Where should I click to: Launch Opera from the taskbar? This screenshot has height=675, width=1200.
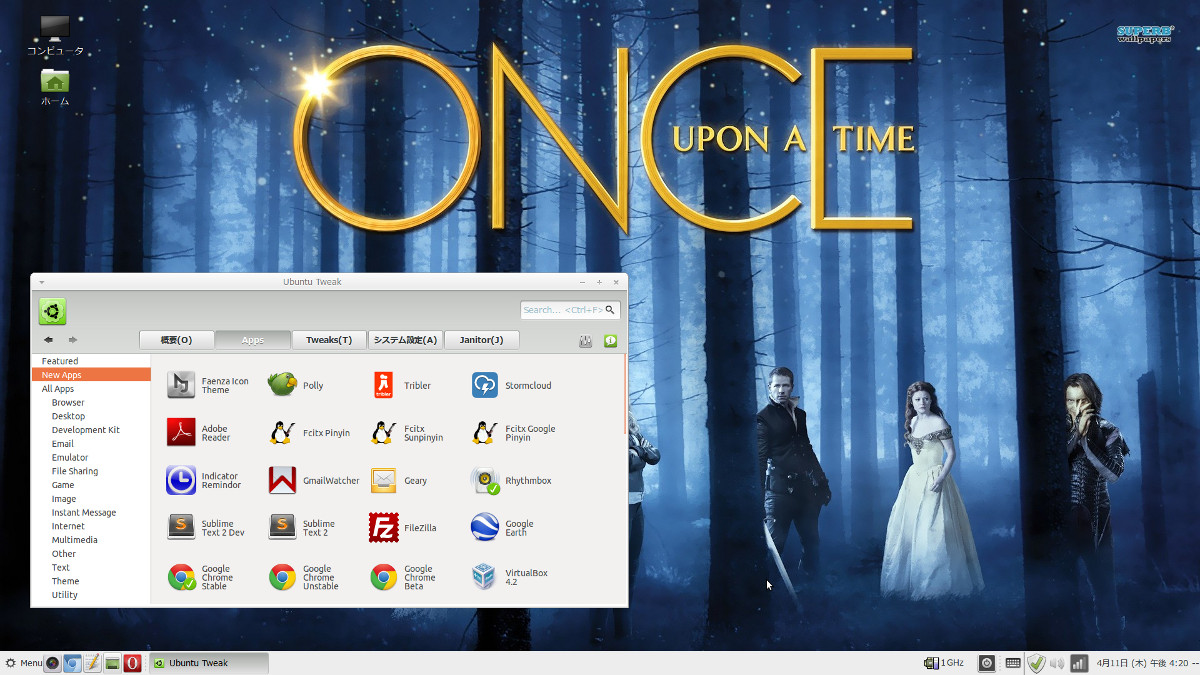[x=132, y=663]
